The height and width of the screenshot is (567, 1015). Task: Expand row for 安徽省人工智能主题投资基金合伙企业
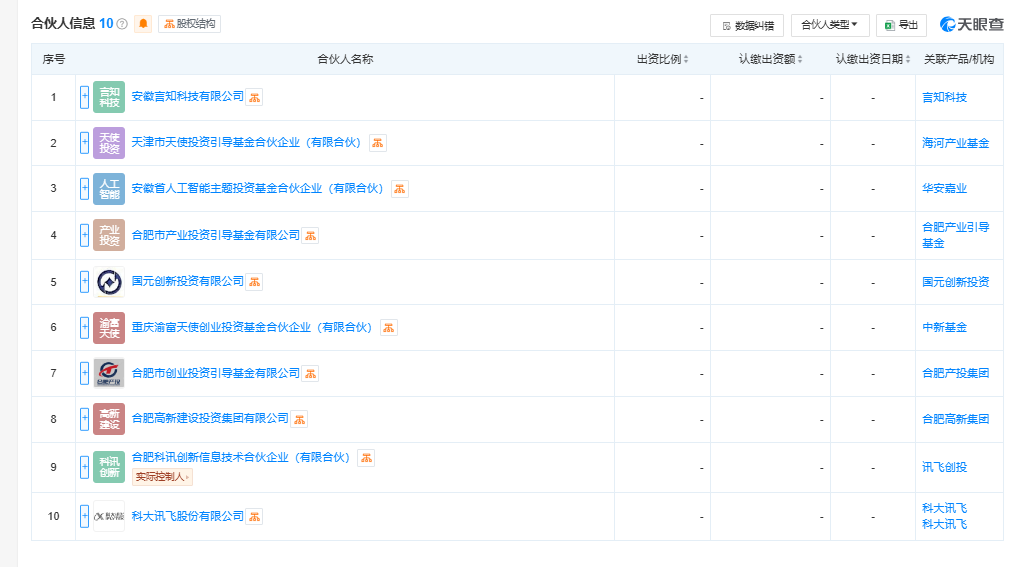click(x=84, y=188)
